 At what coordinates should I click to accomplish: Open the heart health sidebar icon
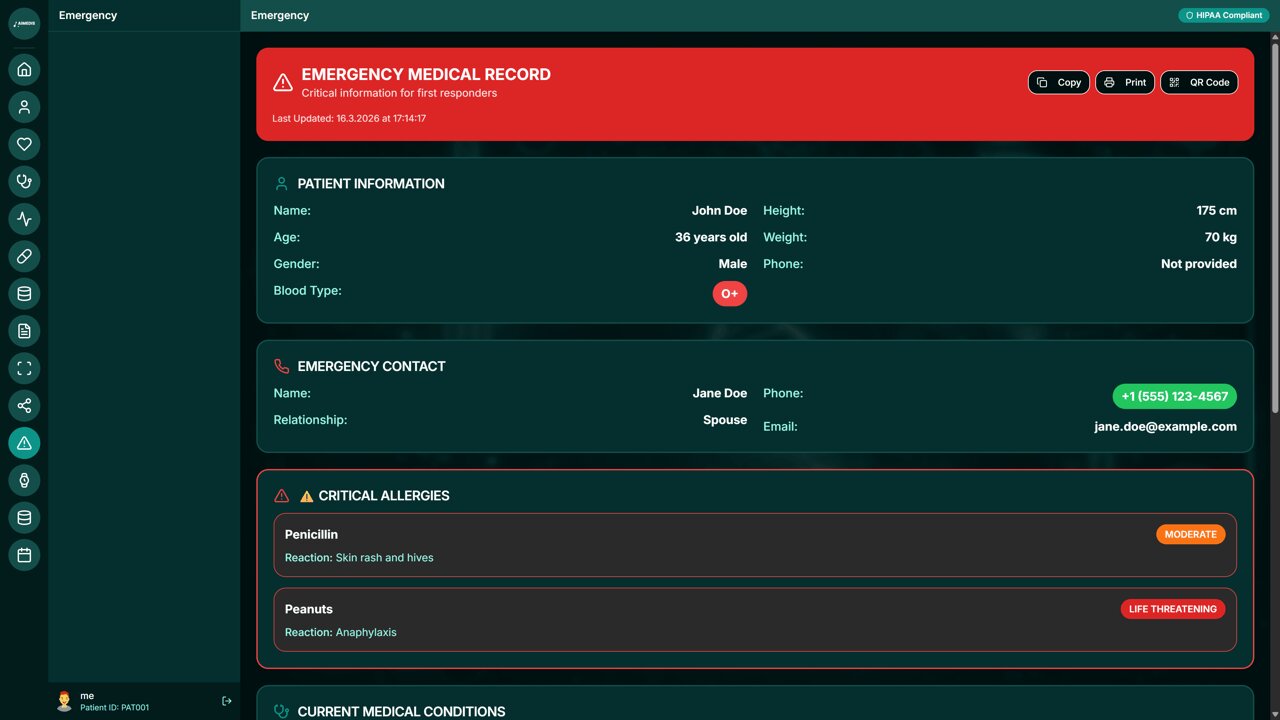(x=24, y=144)
